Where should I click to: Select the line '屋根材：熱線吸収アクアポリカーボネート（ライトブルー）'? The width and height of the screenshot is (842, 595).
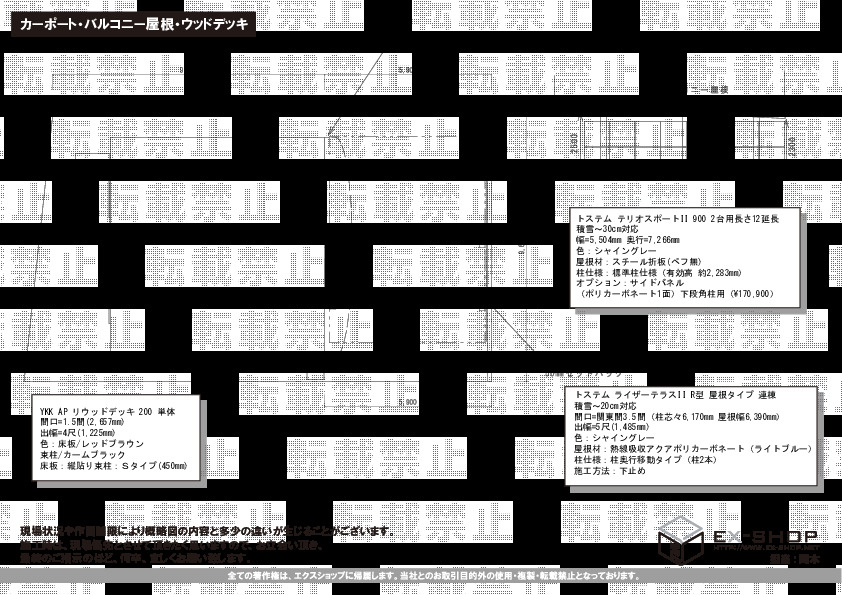pos(693,449)
